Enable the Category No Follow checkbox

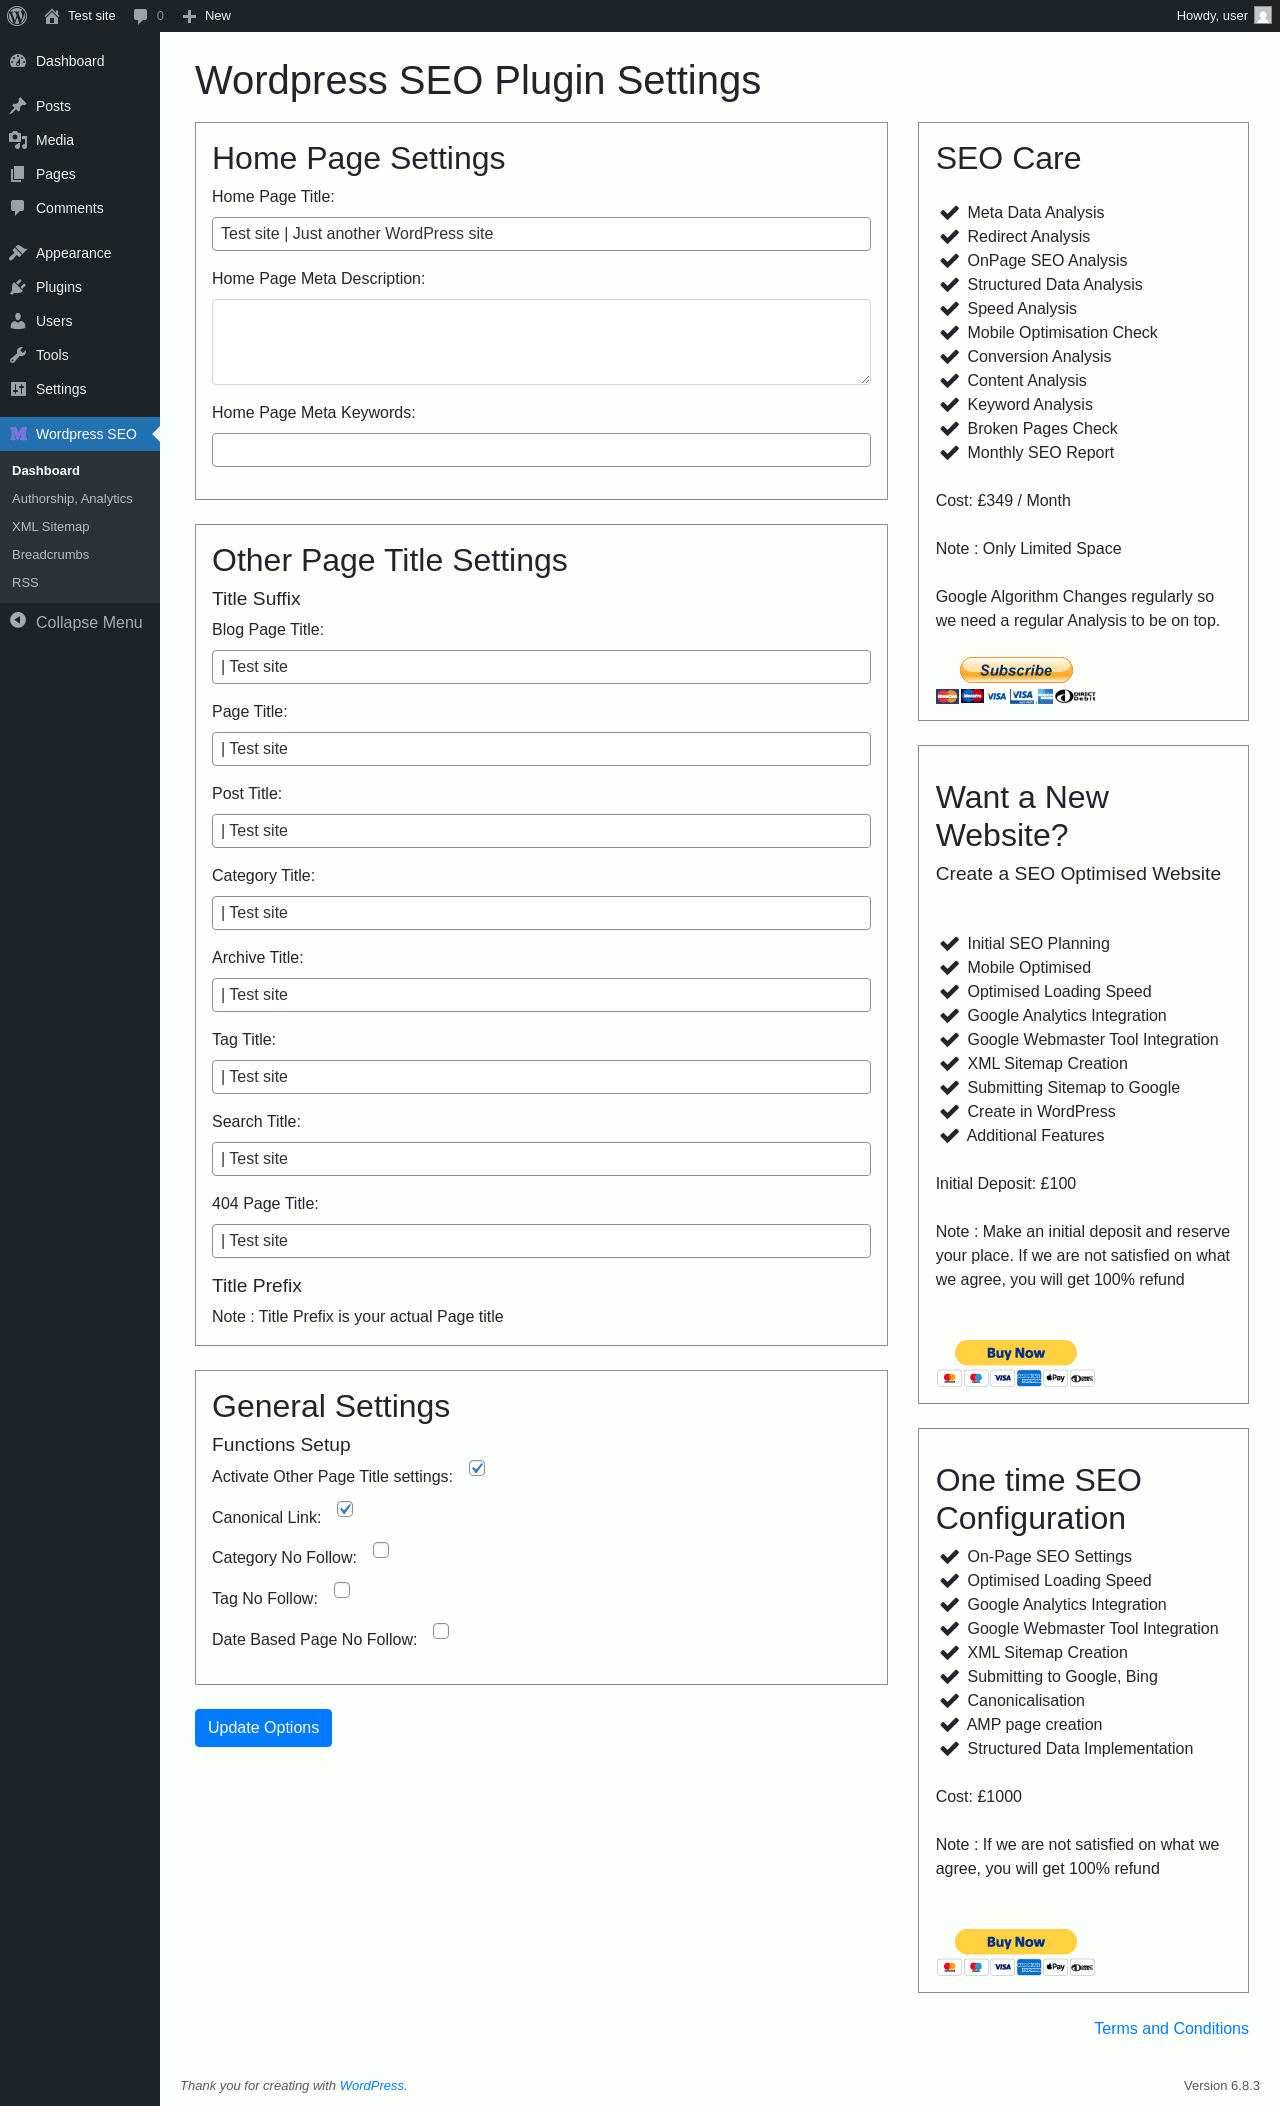pos(381,1550)
